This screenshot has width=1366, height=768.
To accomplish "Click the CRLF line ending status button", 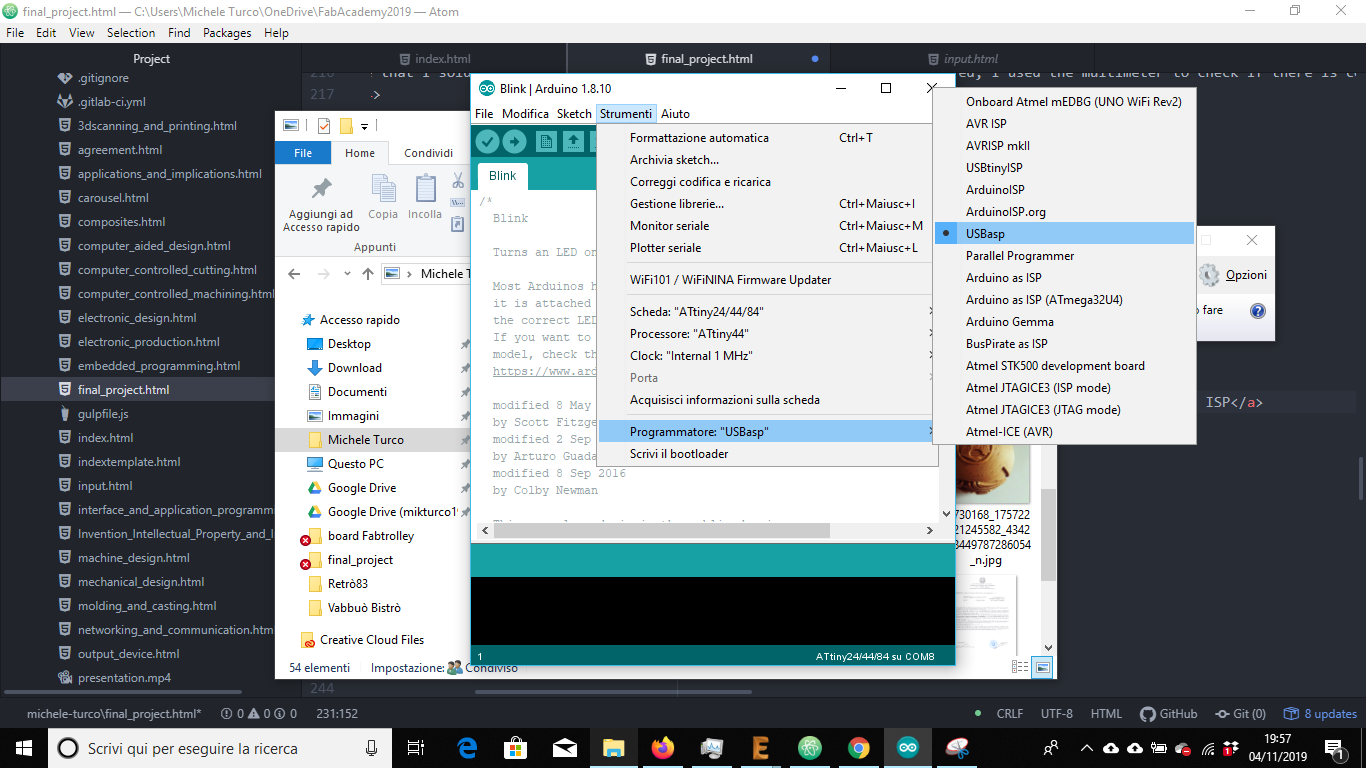I will point(1010,714).
